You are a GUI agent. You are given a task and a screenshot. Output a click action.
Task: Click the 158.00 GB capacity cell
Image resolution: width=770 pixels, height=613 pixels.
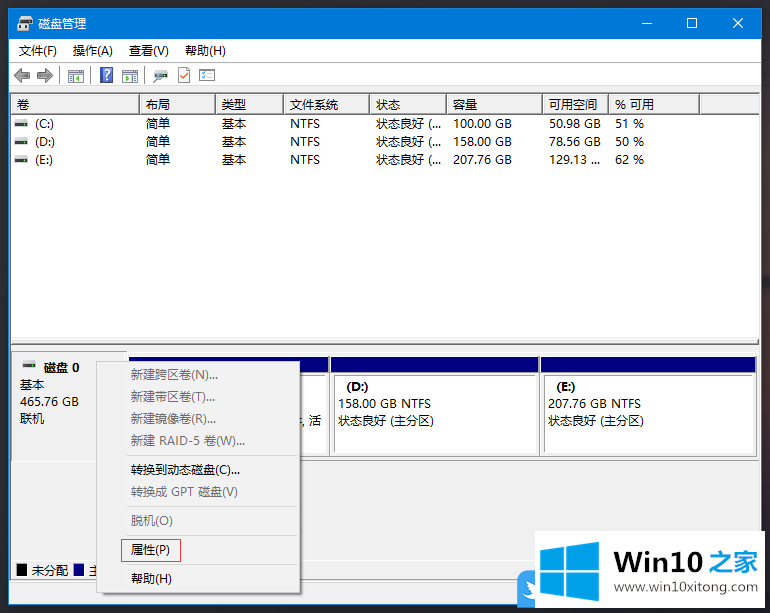[x=482, y=142]
